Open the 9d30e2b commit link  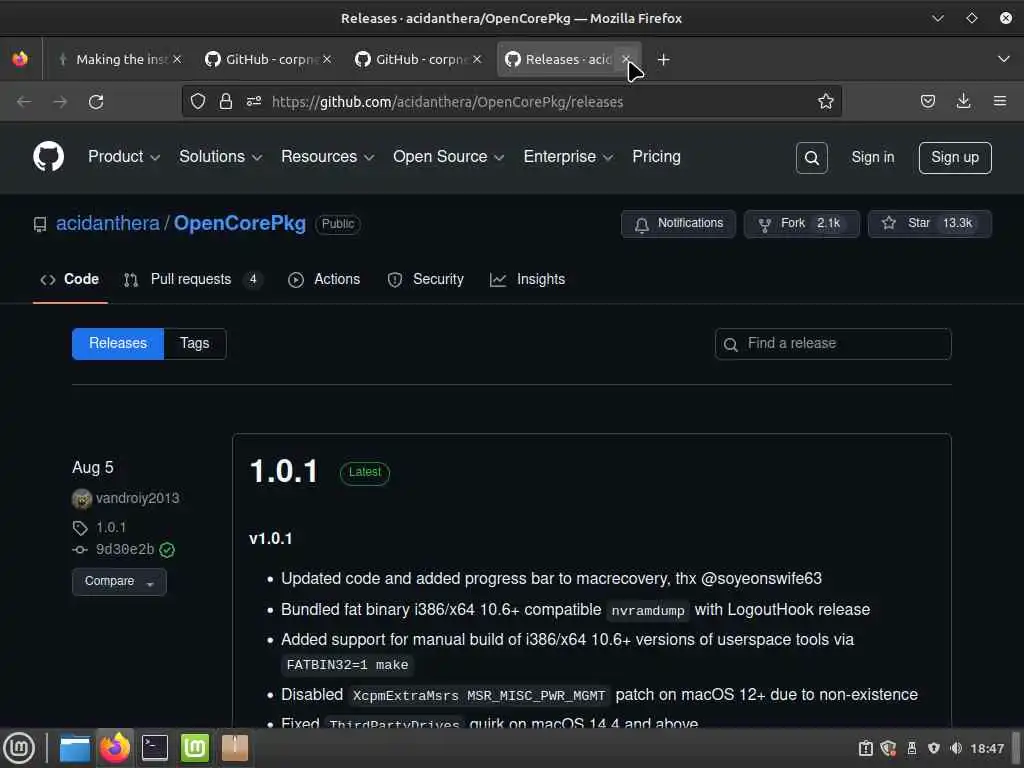[x=125, y=549]
